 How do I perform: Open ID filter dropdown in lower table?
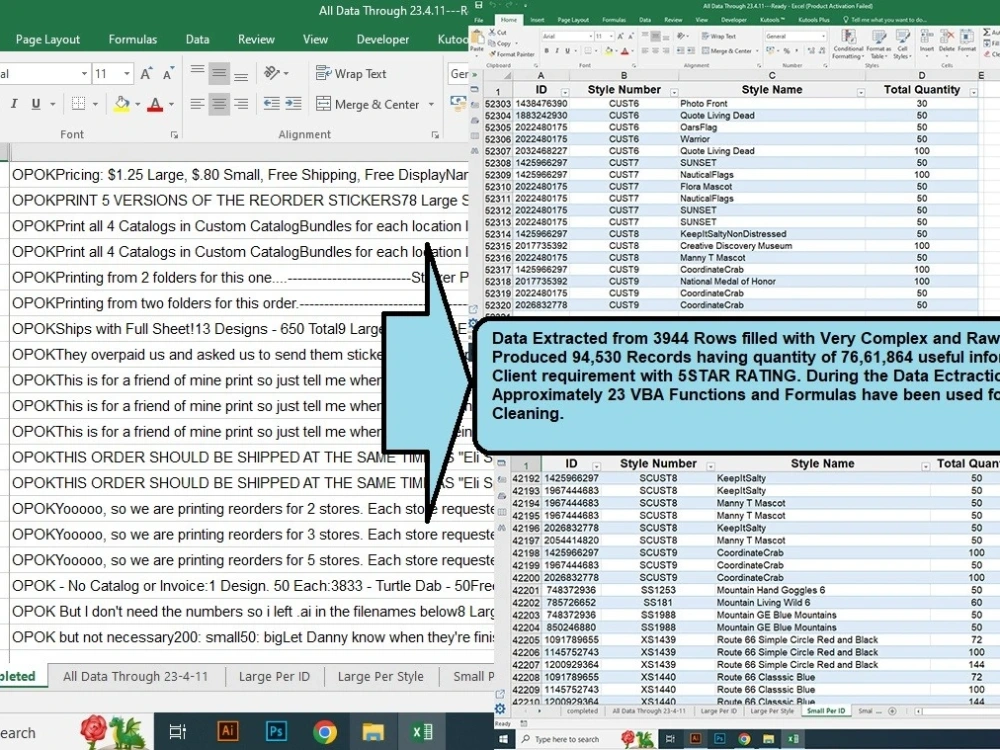pos(596,467)
